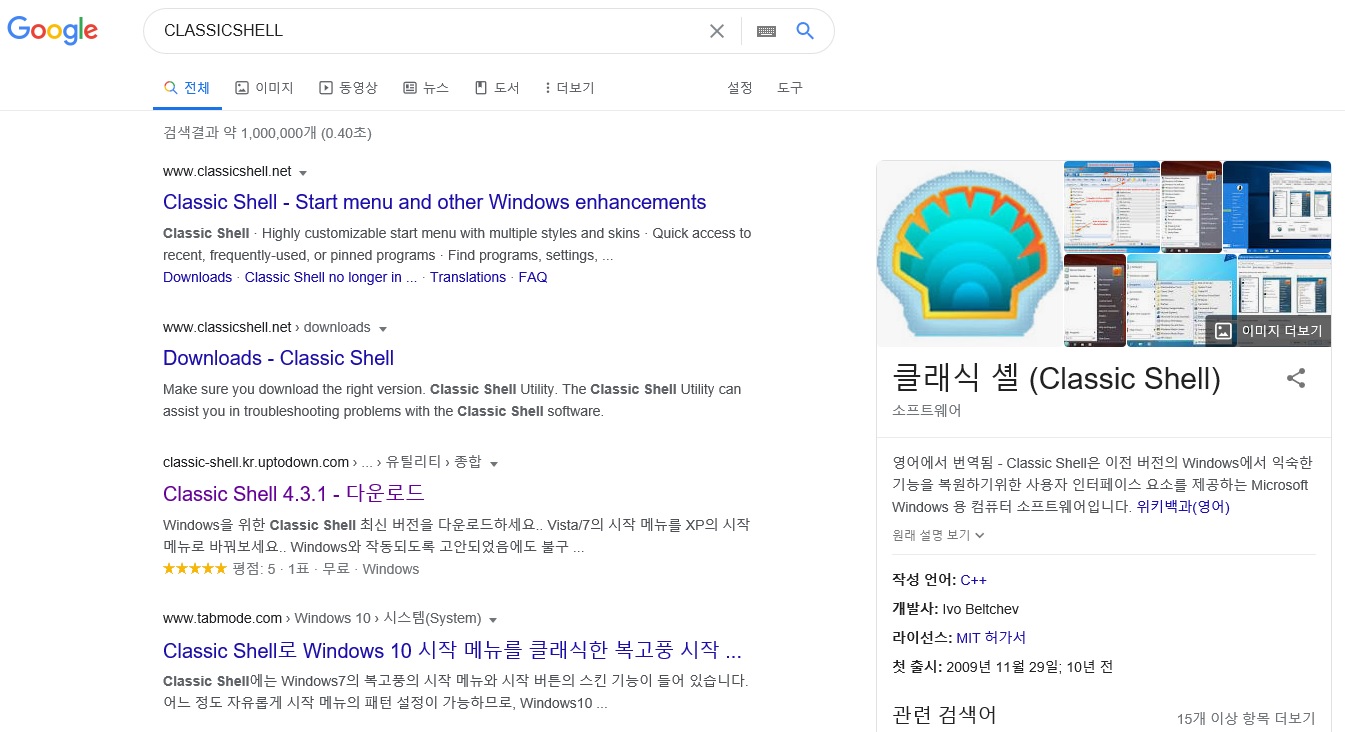This screenshot has width=1345, height=732.
Task: Click the 검색결과 약 1,000,000개 stats text
Action: pos(267,133)
